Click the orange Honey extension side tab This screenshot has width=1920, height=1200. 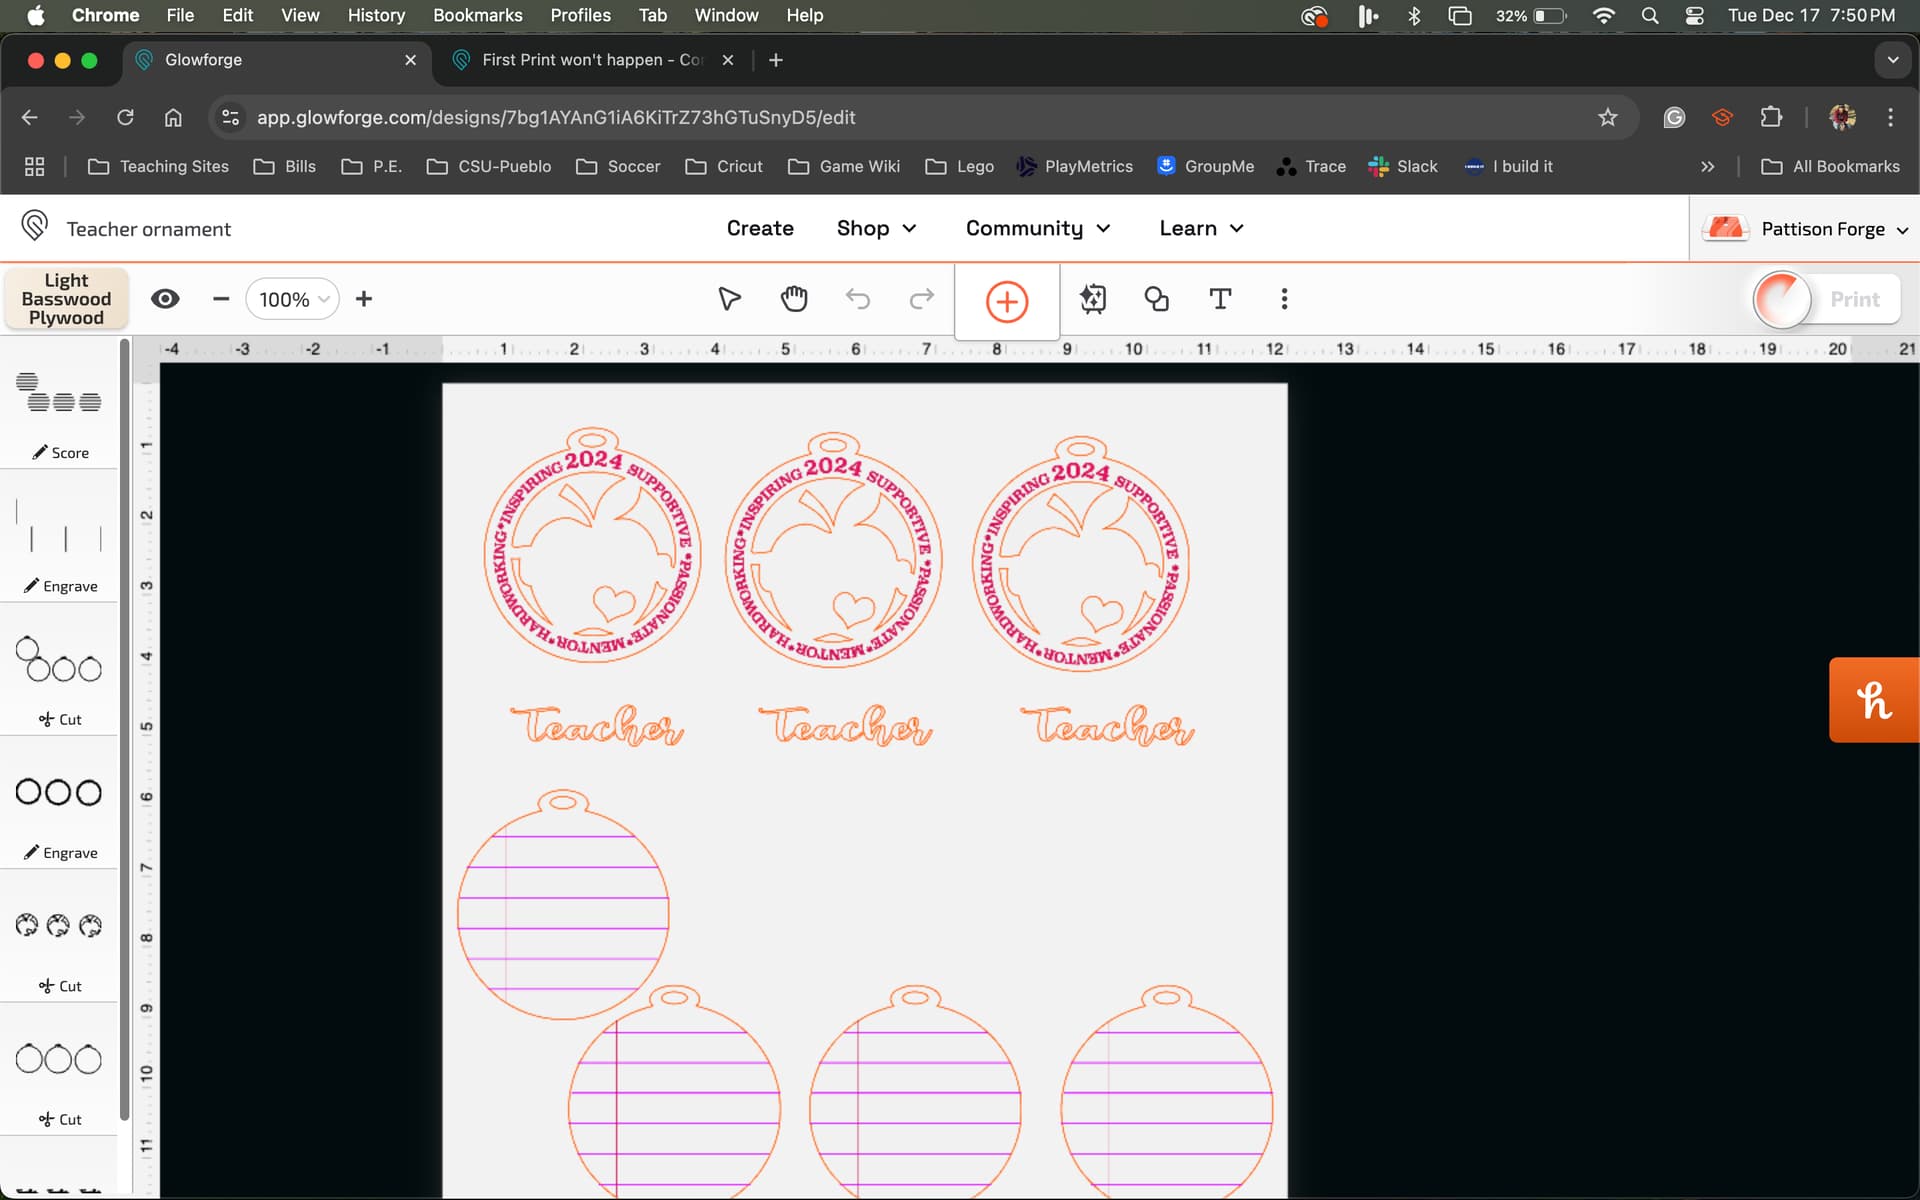[x=1874, y=700]
